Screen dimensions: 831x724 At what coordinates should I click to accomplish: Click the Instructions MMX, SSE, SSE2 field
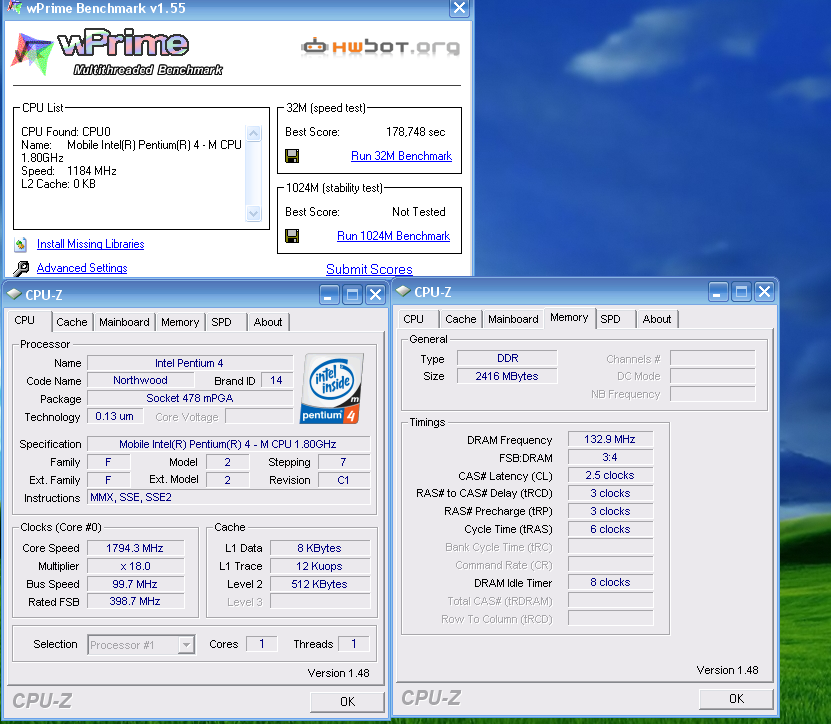(x=228, y=497)
